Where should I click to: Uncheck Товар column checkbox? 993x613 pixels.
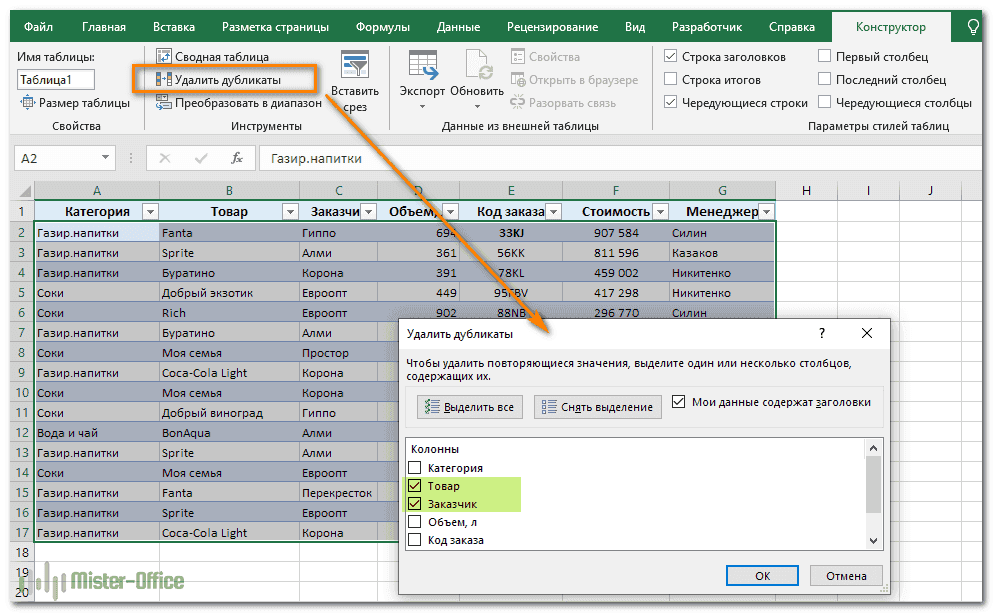[415, 486]
